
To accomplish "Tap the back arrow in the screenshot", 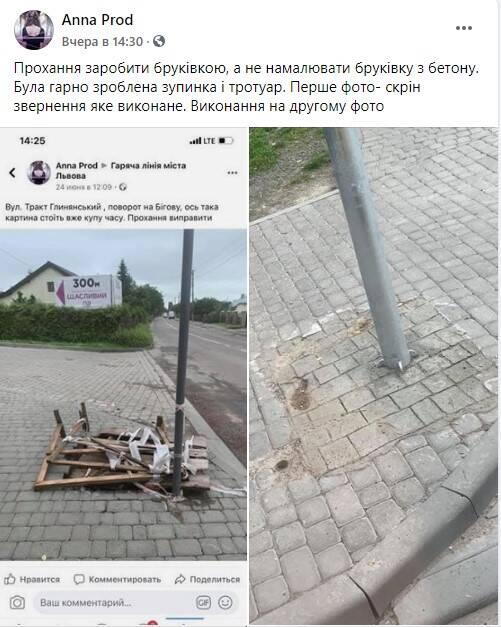I will (12, 173).
